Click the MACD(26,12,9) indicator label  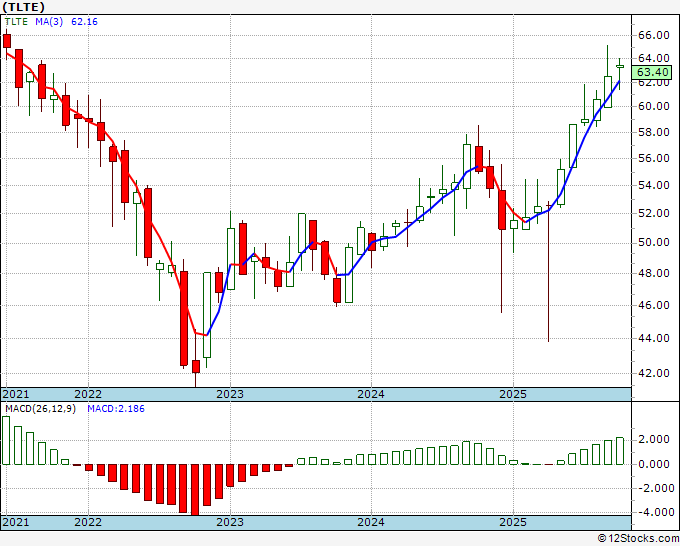(x=40, y=409)
